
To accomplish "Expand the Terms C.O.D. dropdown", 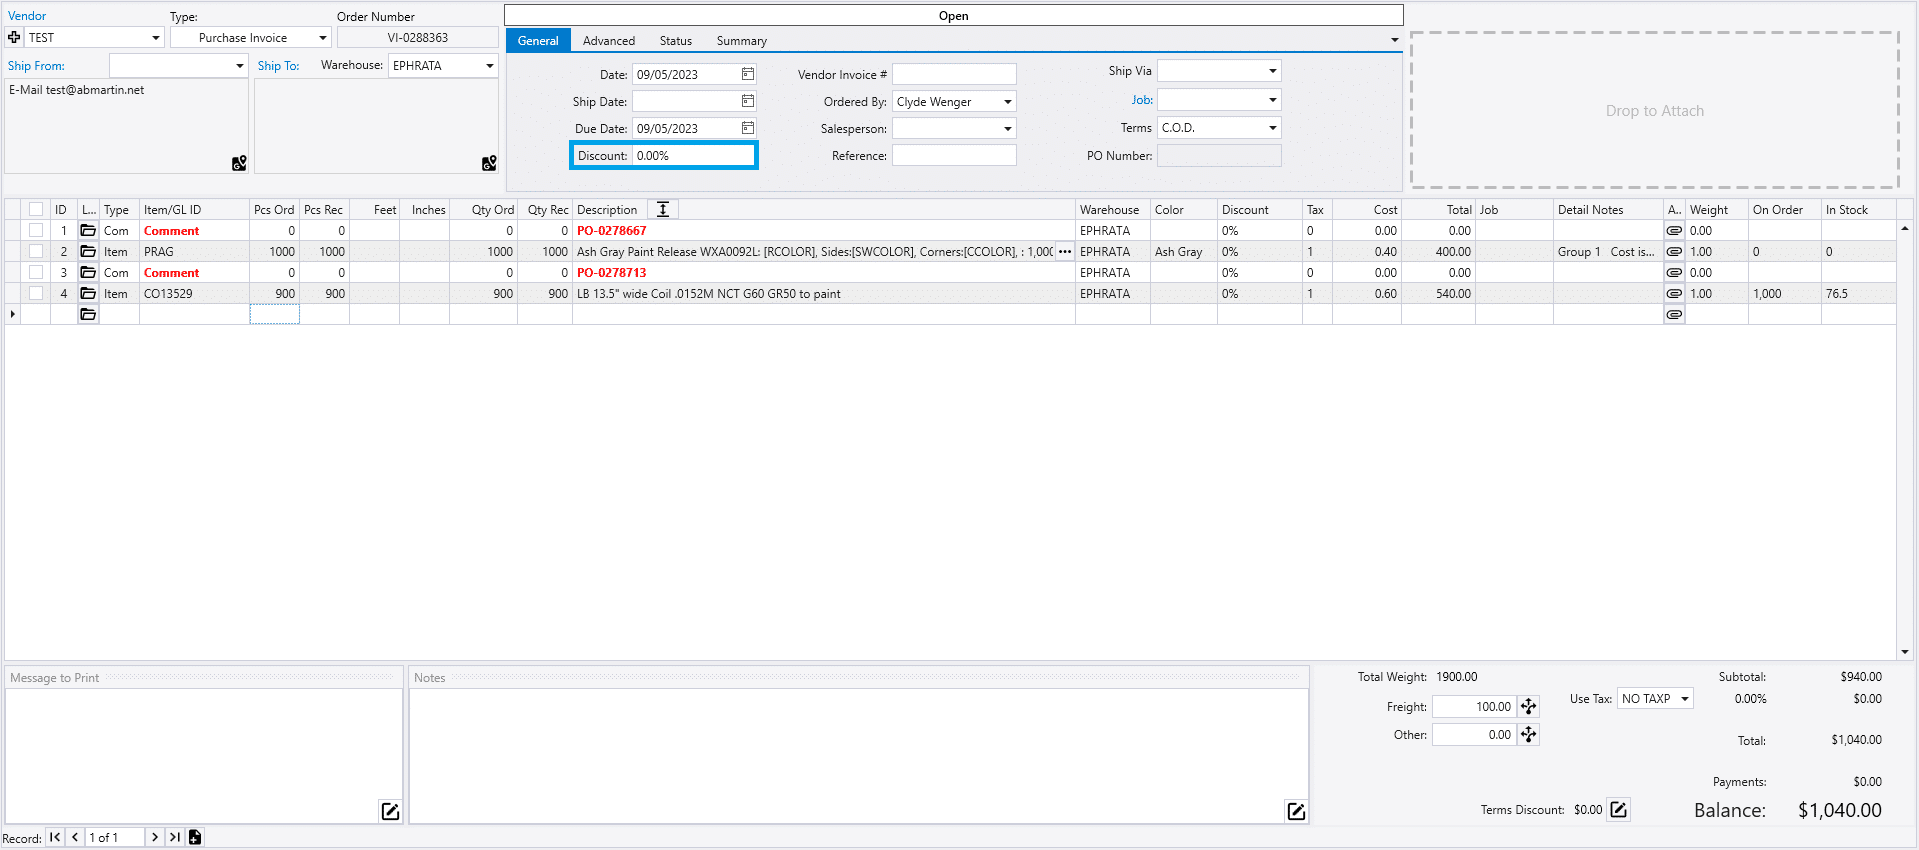I will 1272,128.
